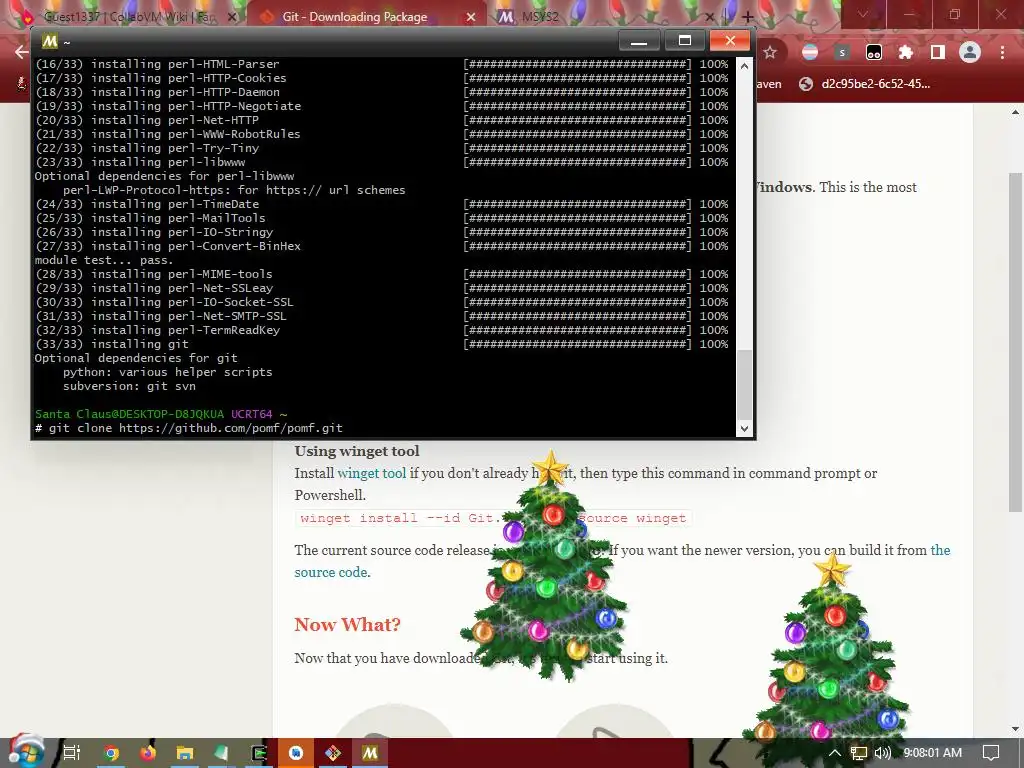Click the 'module test... pass.' line
This screenshot has width=1024, height=768.
click(104, 260)
